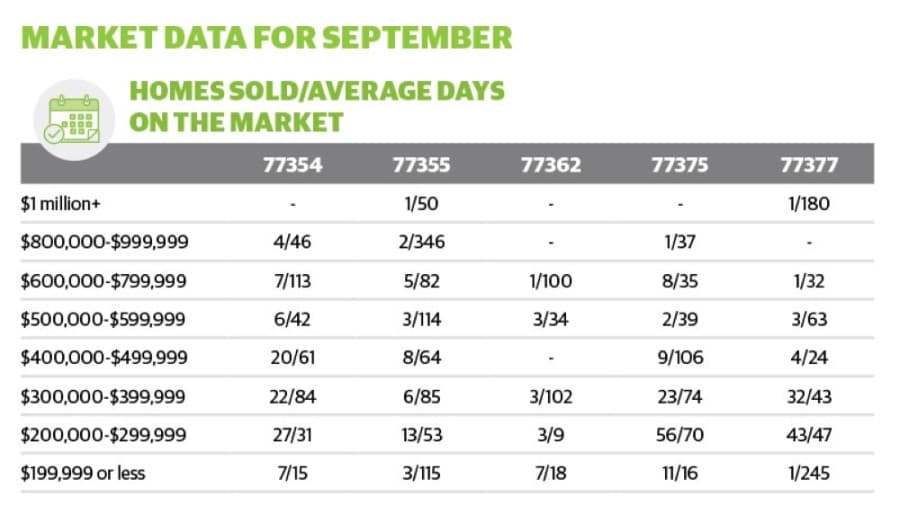Click the 32/43 cell under 77377
Image resolution: width=900 pixels, height=522 pixels.
[809, 396]
